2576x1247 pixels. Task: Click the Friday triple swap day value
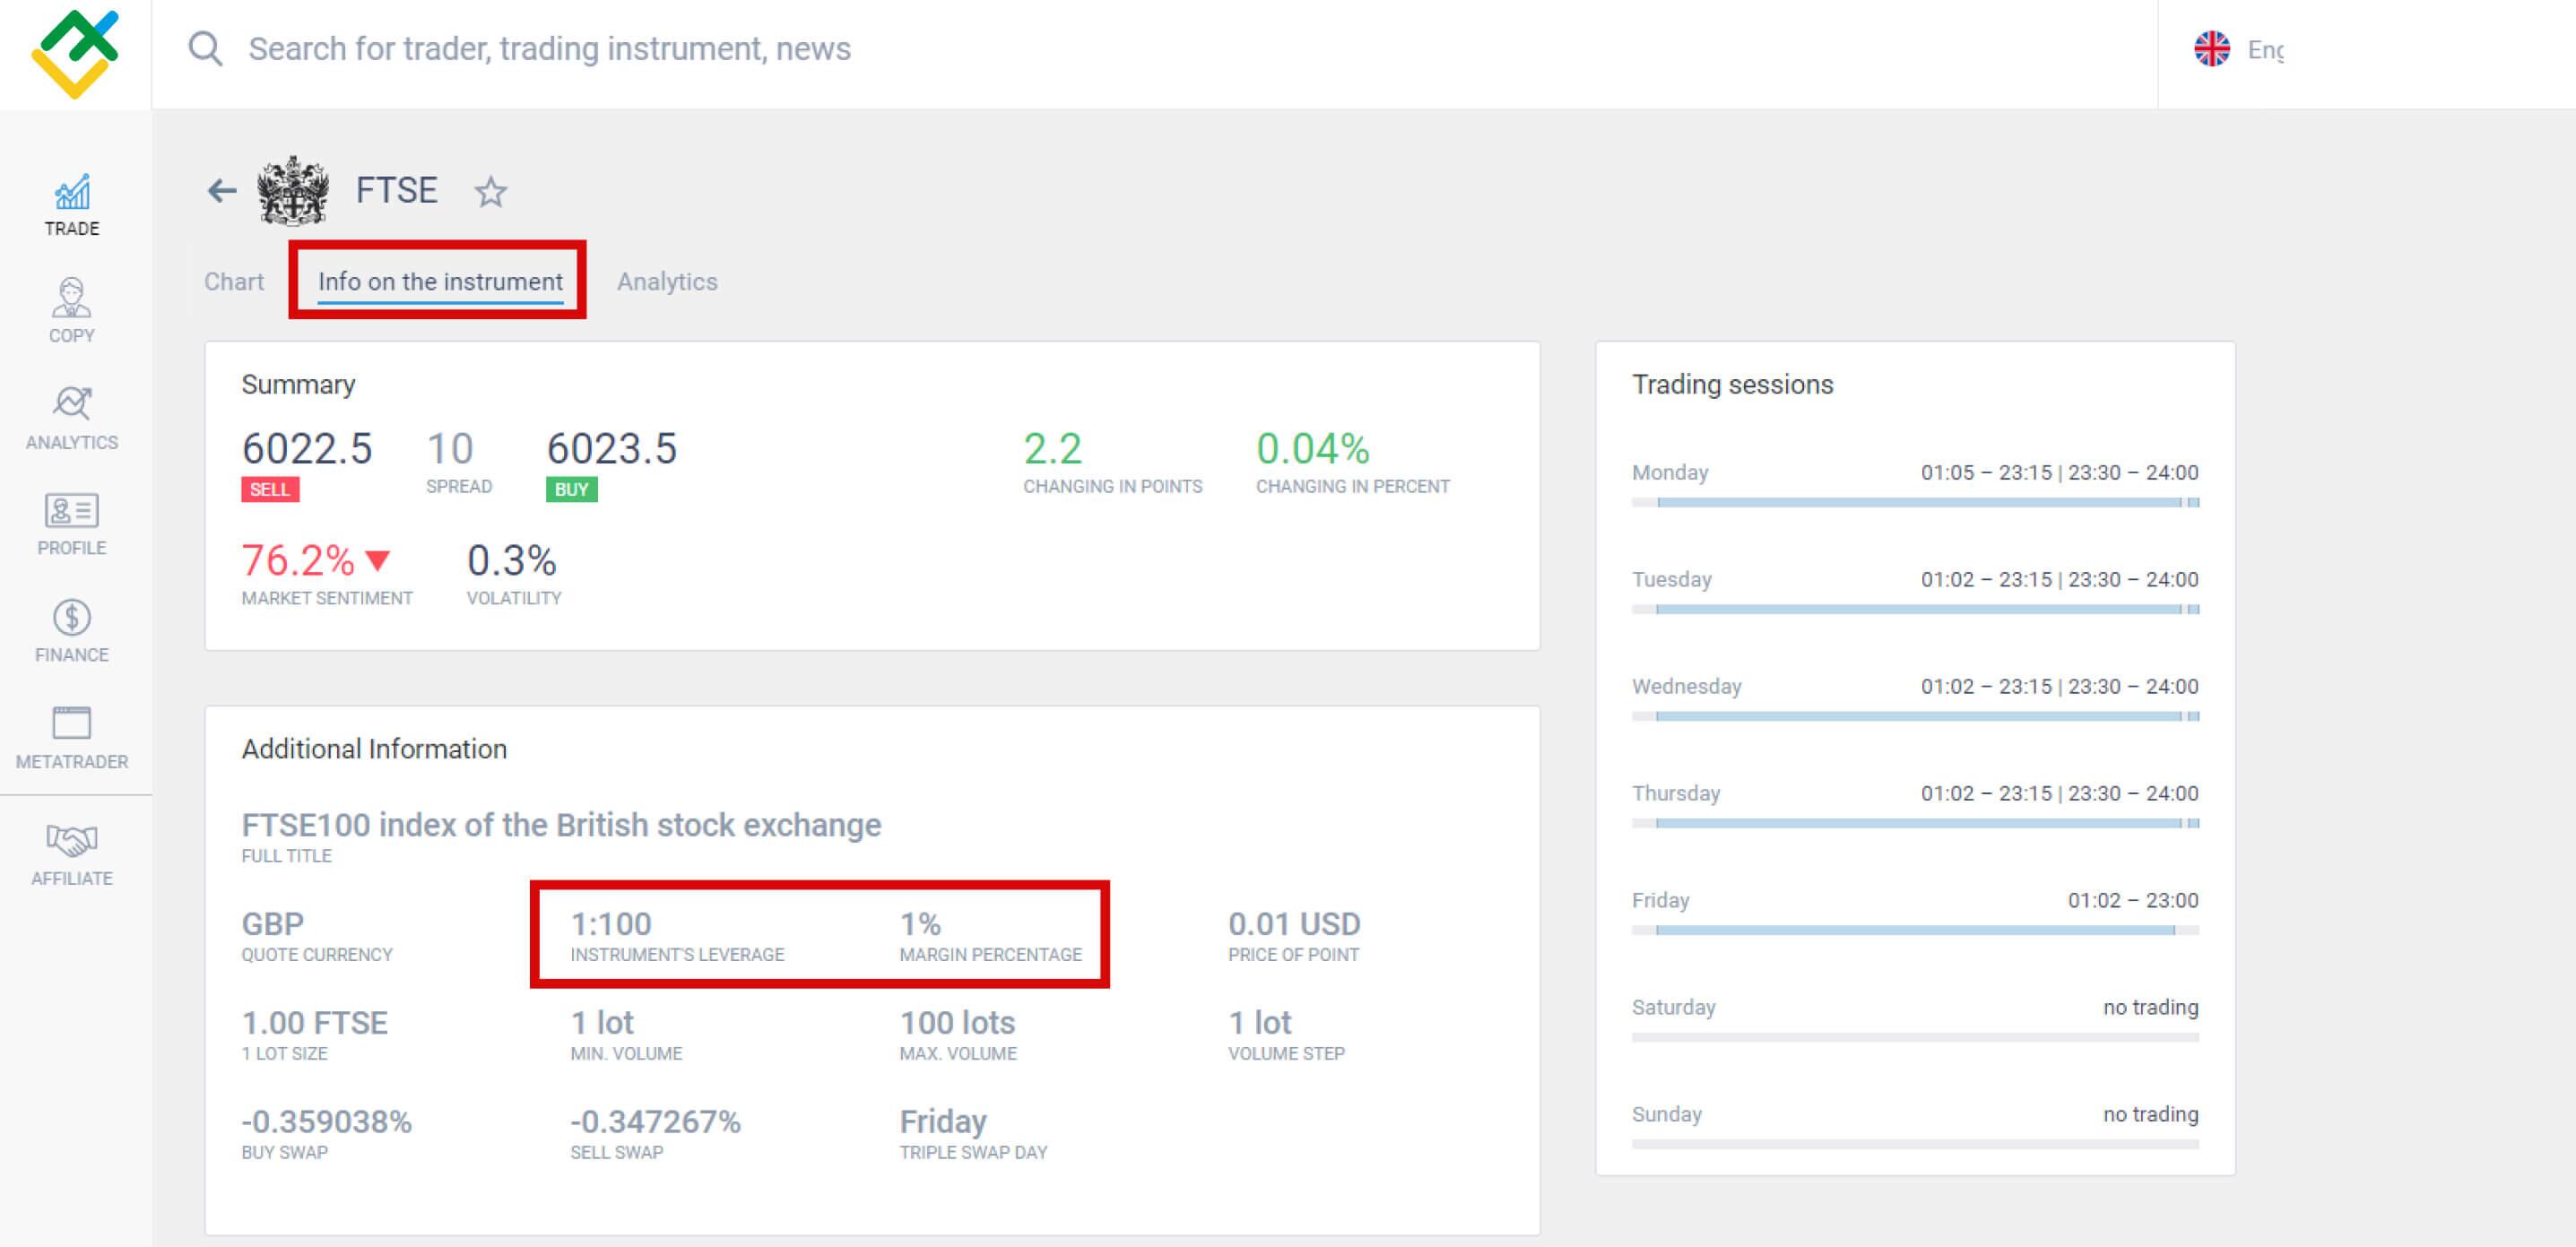943,1122
